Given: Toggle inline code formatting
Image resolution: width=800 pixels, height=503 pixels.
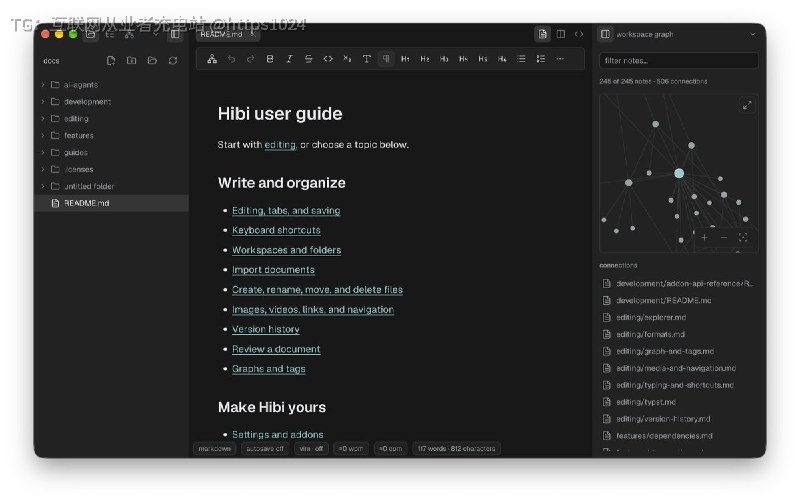Looking at the screenshot, I should pyautogui.click(x=328, y=59).
